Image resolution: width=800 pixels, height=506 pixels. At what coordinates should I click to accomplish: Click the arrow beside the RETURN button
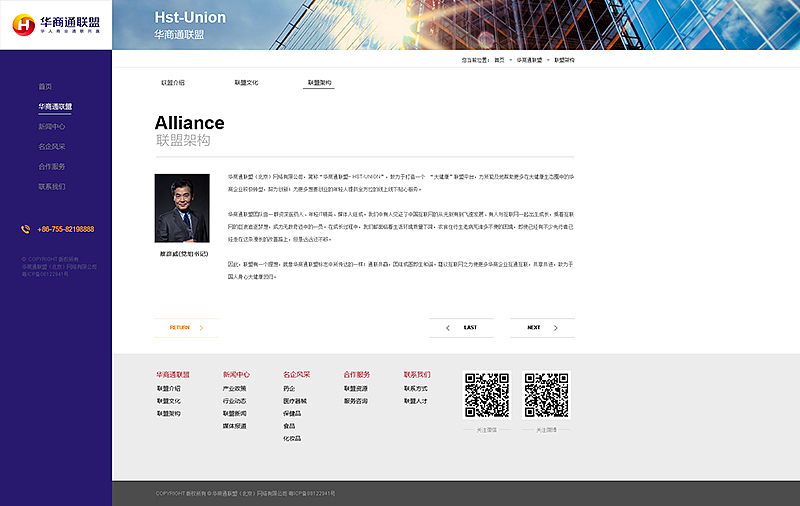coord(201,328)
